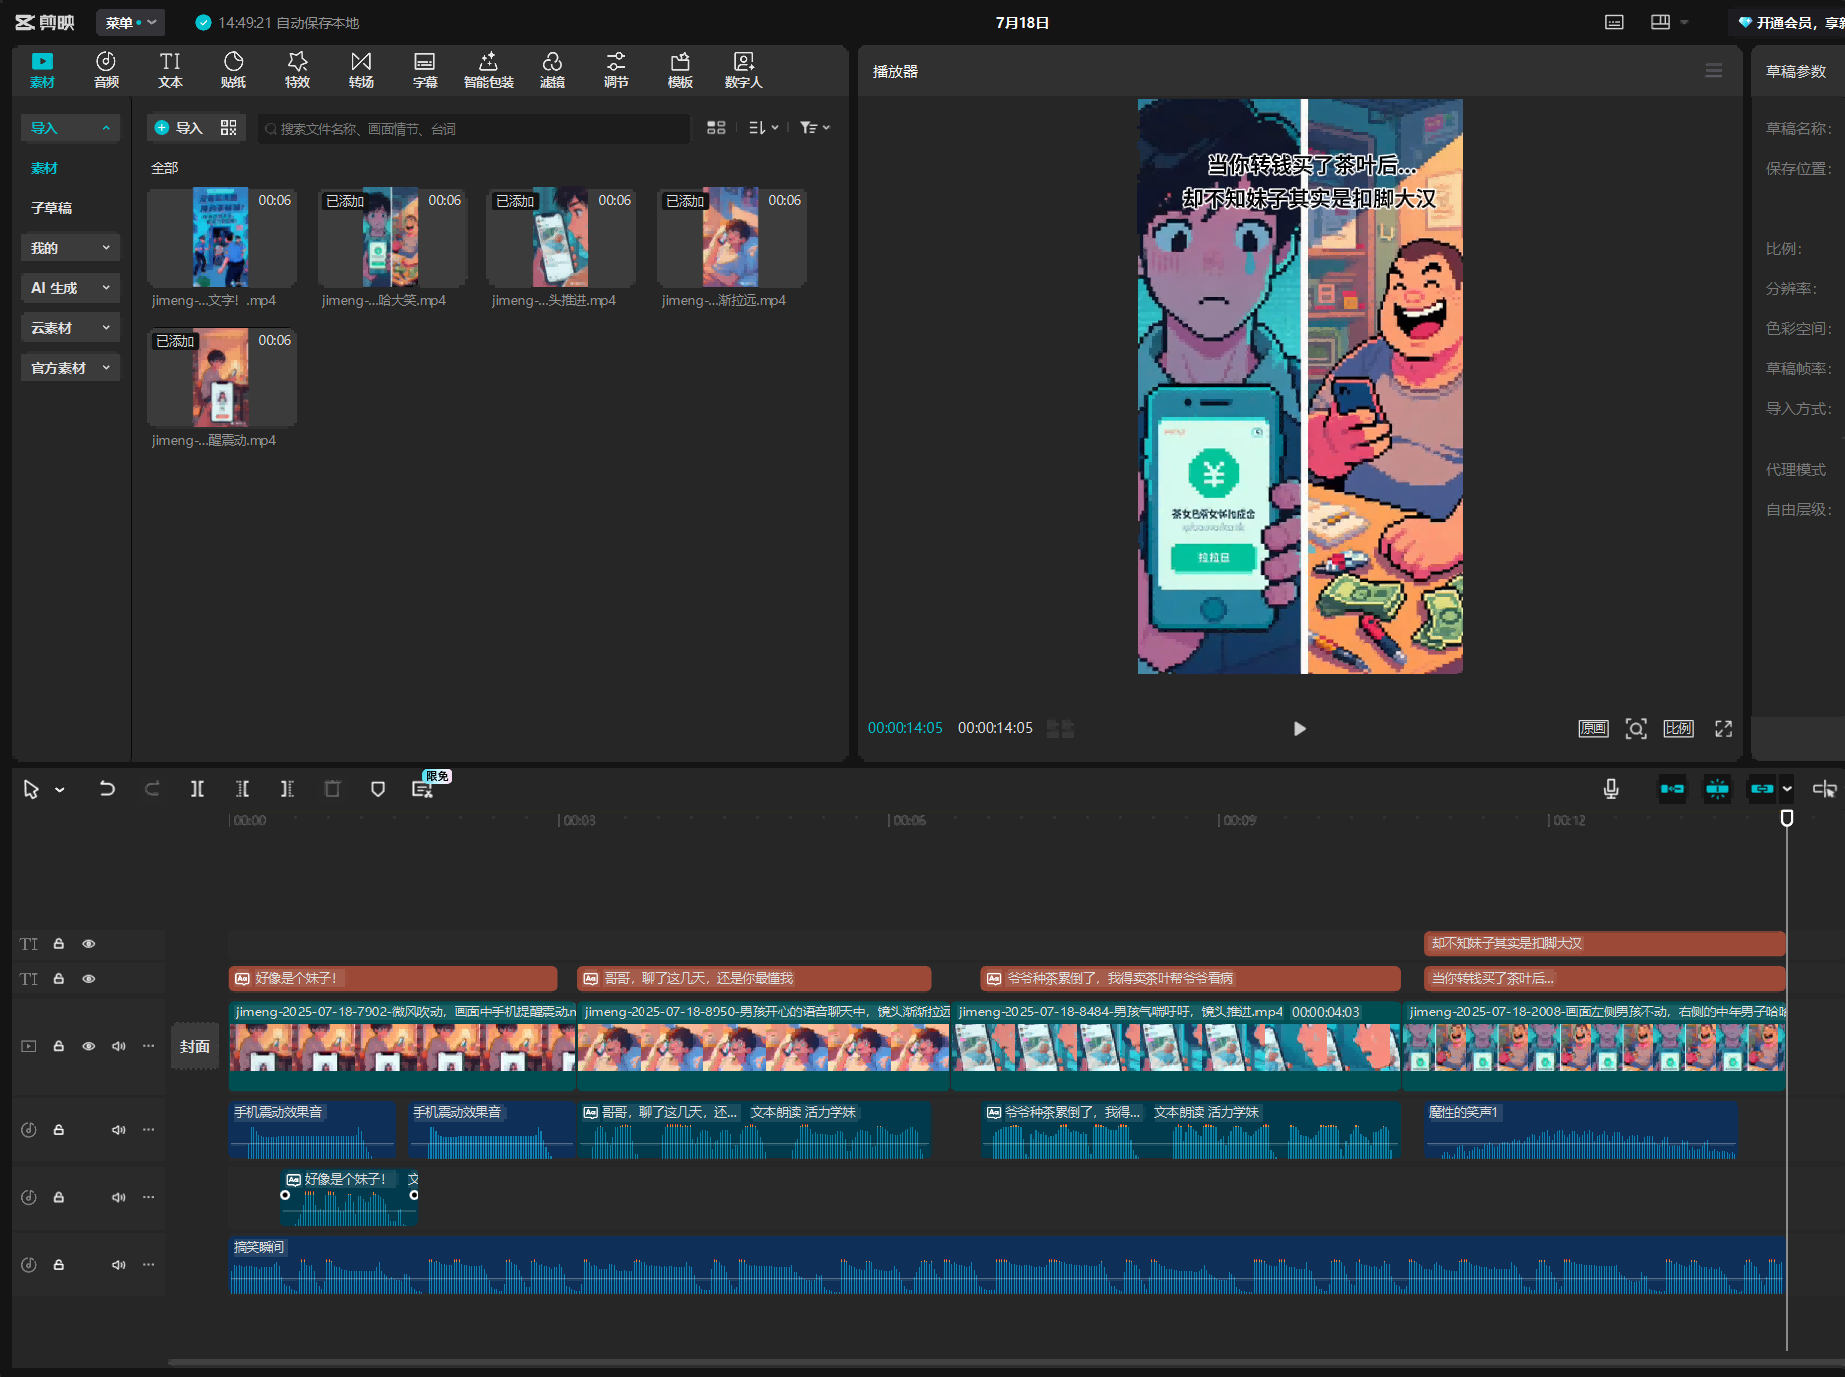Open the 文本 text panel
Screen dimensions: 1845x1377
click(x=170, y=70)
